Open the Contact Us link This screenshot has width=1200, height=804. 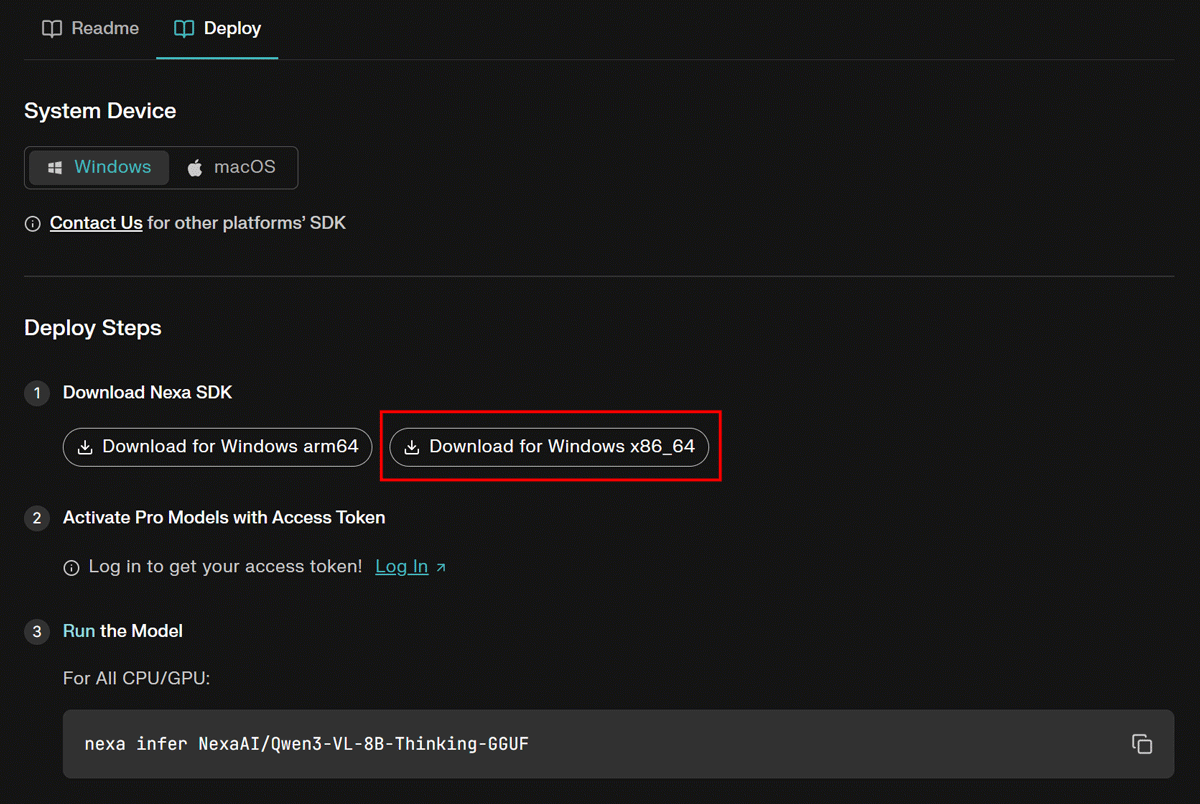point(96,223)
